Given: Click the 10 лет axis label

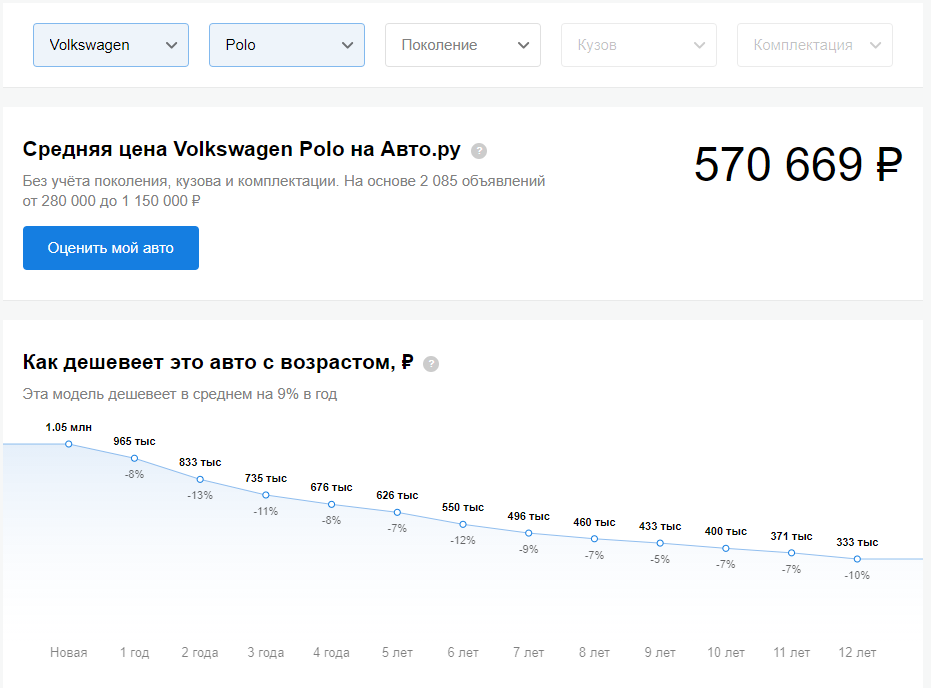Looking at the screenshot, I should (x=726, y=652).
